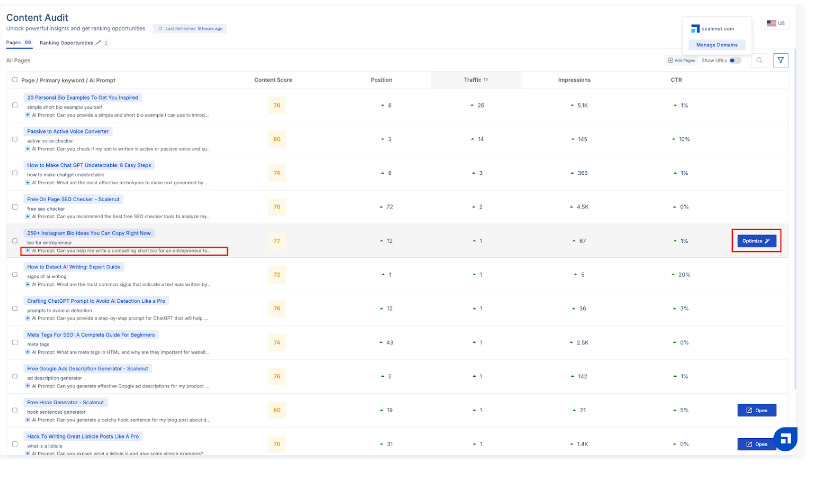The width and height of the screenshot is (818, 478).
Task: Click the Manage Domains button
Action: (716, 45)
